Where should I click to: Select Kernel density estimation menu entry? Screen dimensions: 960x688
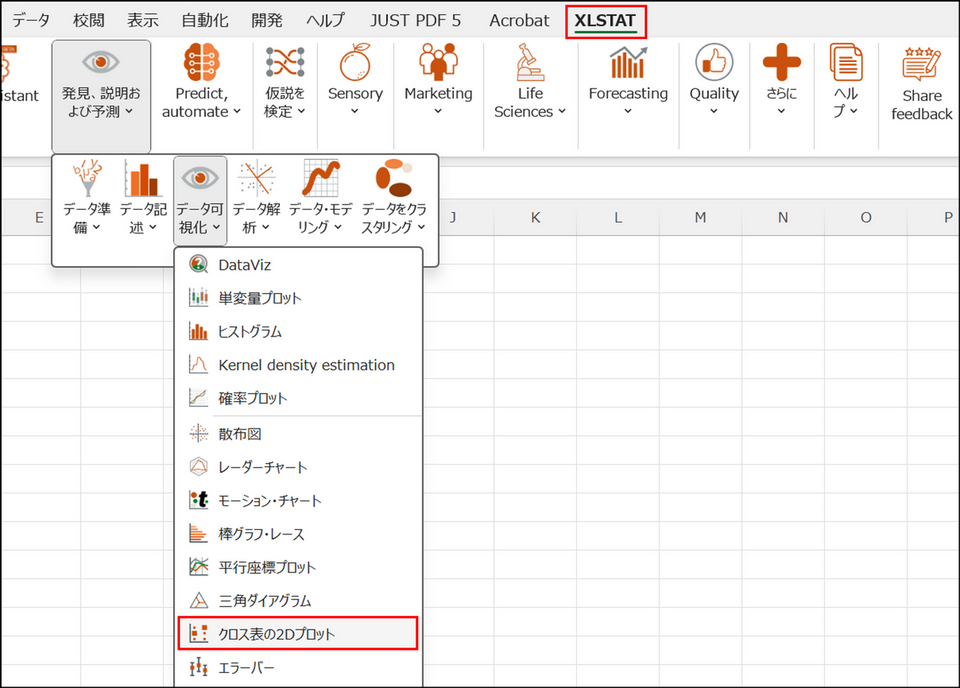coord(306,365)
